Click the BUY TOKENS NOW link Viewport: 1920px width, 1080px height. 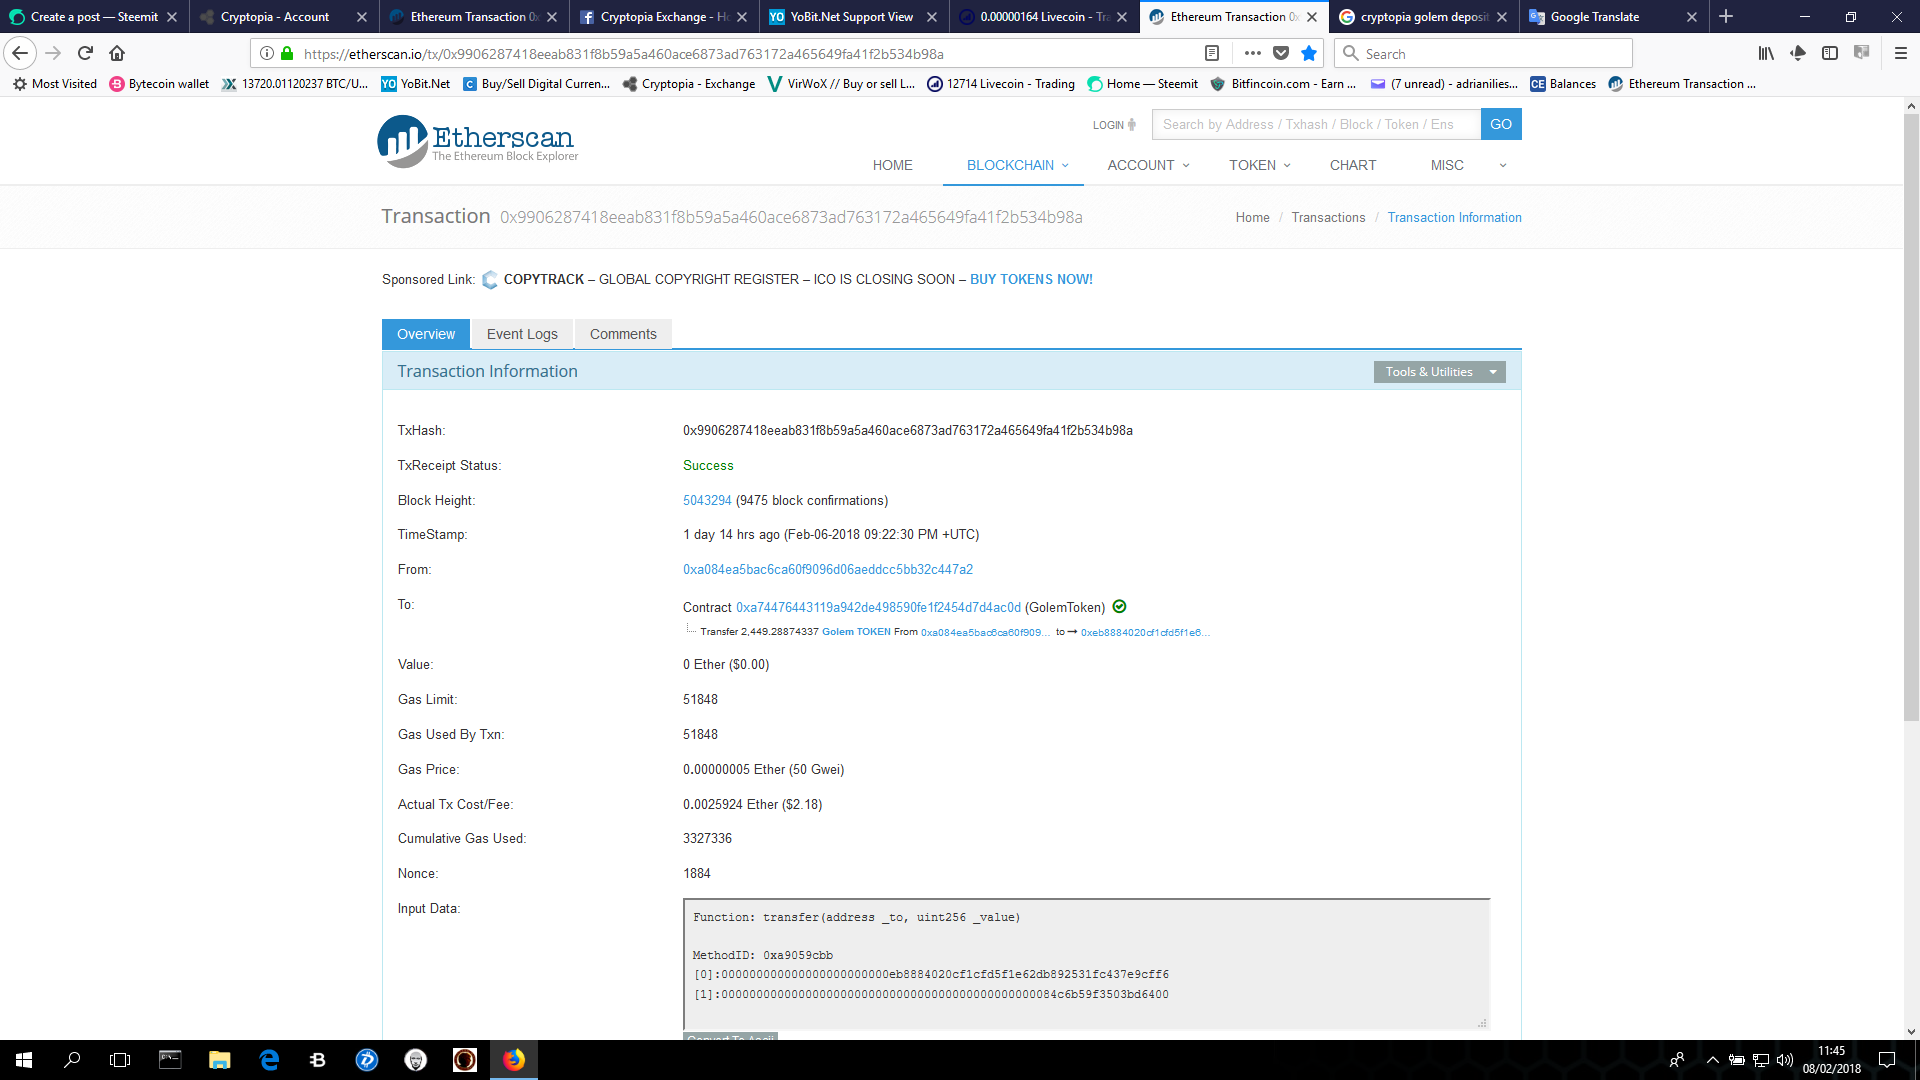pos(1030,280)
